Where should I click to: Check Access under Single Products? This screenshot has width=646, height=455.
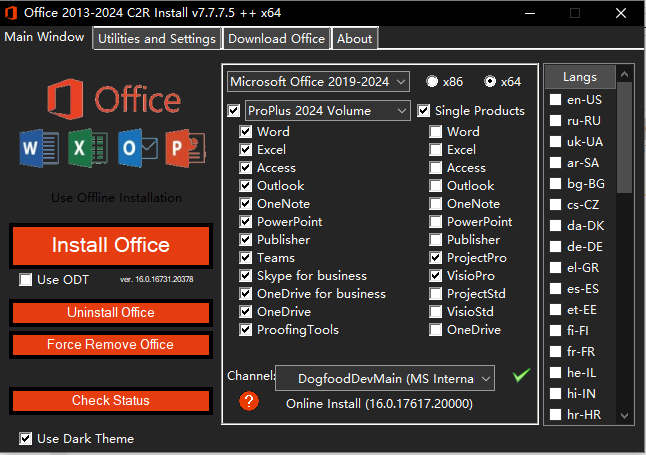435,168
